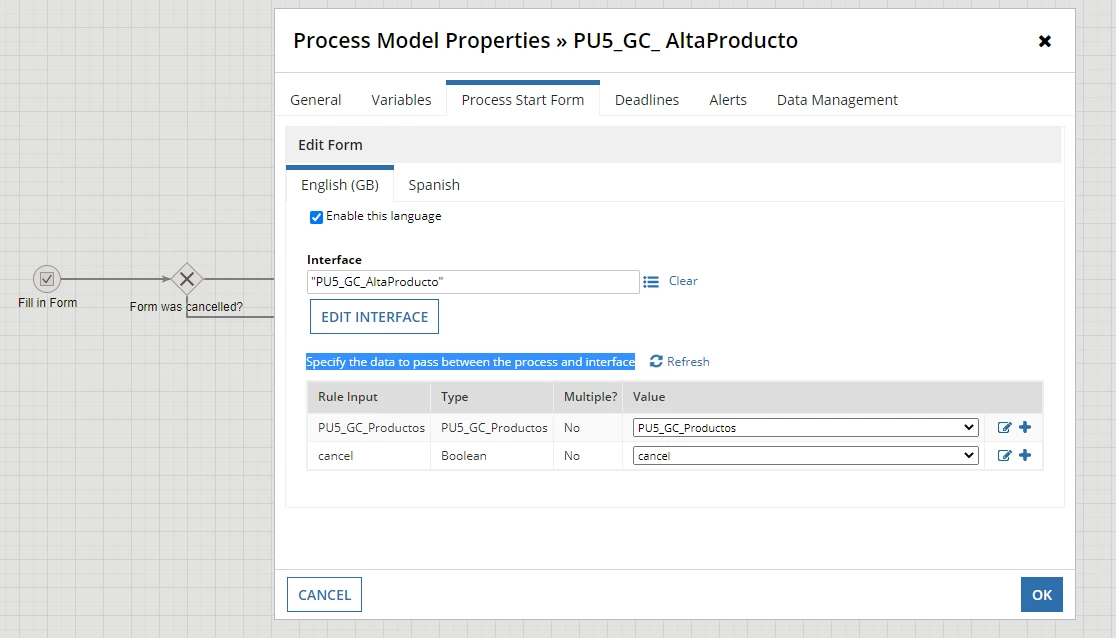Click the Refresh icon
Screen dimensions: 1116x638
[x=656, y=362]
